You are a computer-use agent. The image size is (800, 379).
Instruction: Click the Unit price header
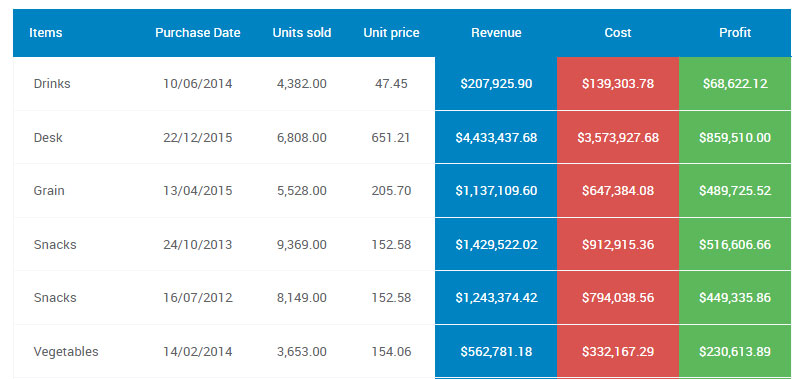click(x=391, y=33)
